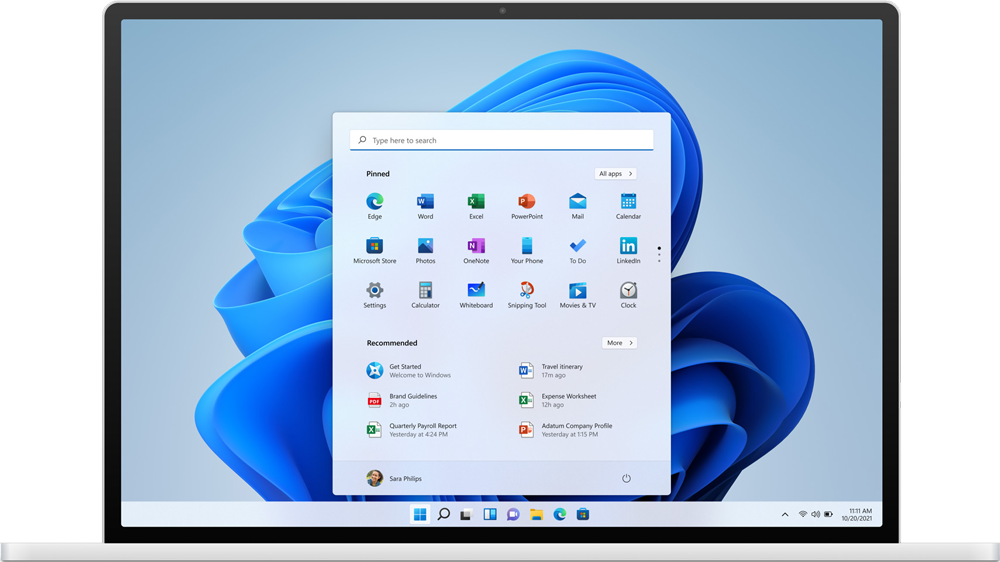
Task: Show More recommended items
Action: 619,343
